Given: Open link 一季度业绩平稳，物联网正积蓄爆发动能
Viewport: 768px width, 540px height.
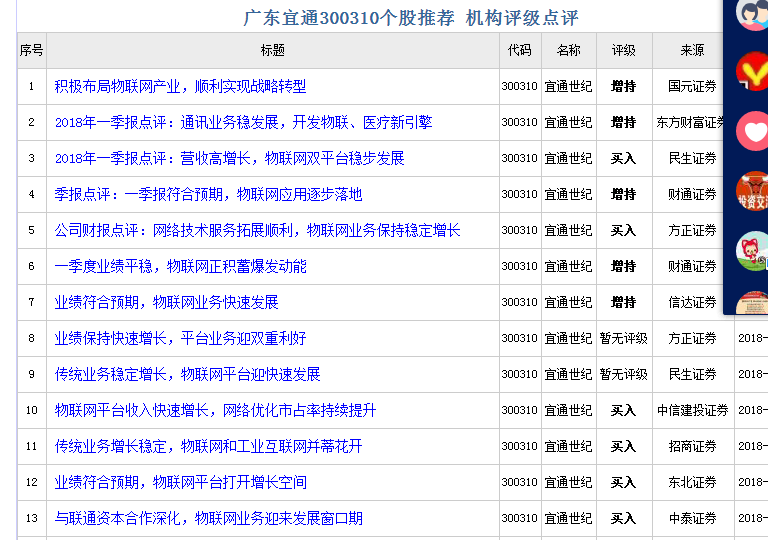Looking at the screenshot, I should pos(180,267).
